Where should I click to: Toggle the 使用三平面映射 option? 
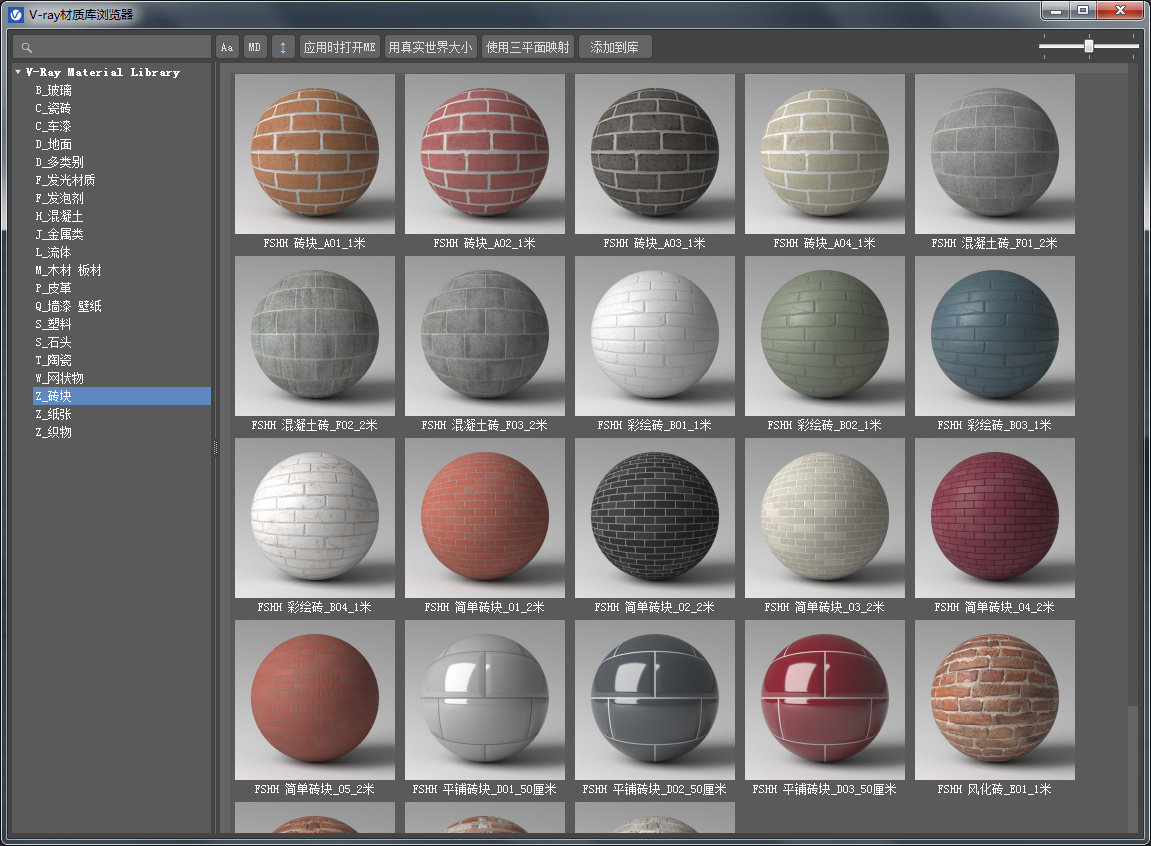[x=528, y=47]
